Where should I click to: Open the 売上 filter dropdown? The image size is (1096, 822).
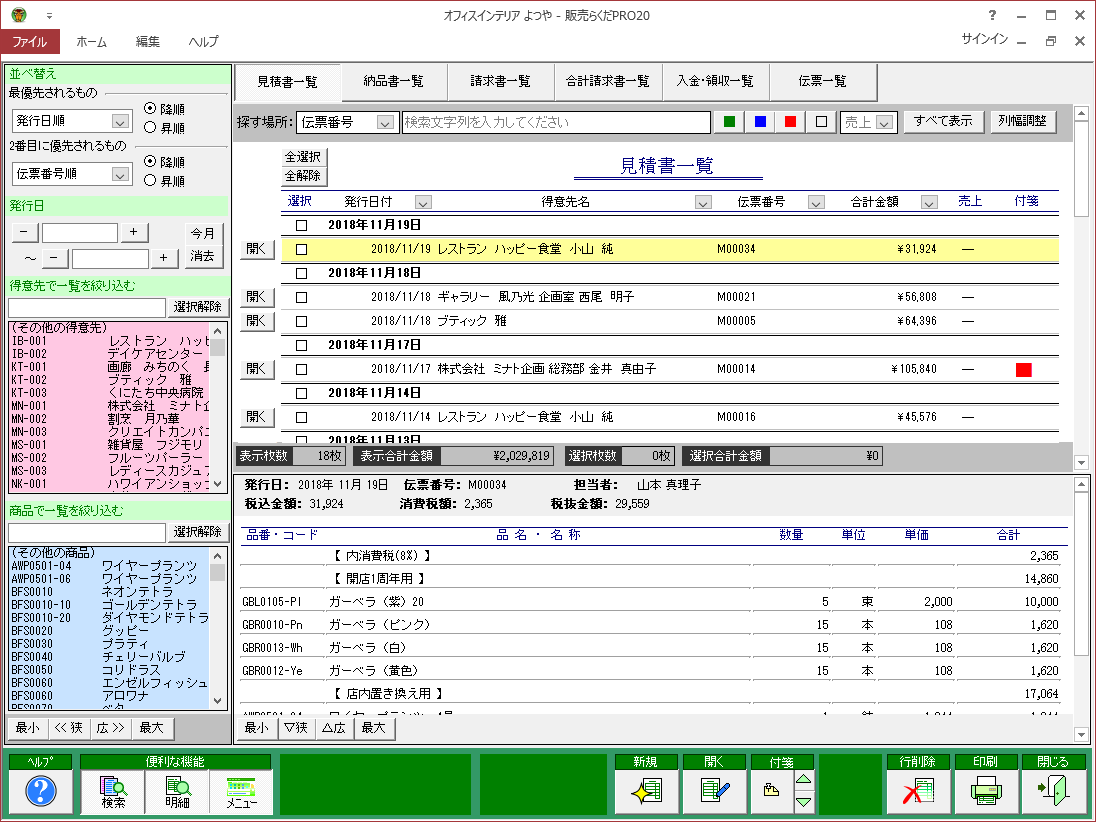(884, 123)
